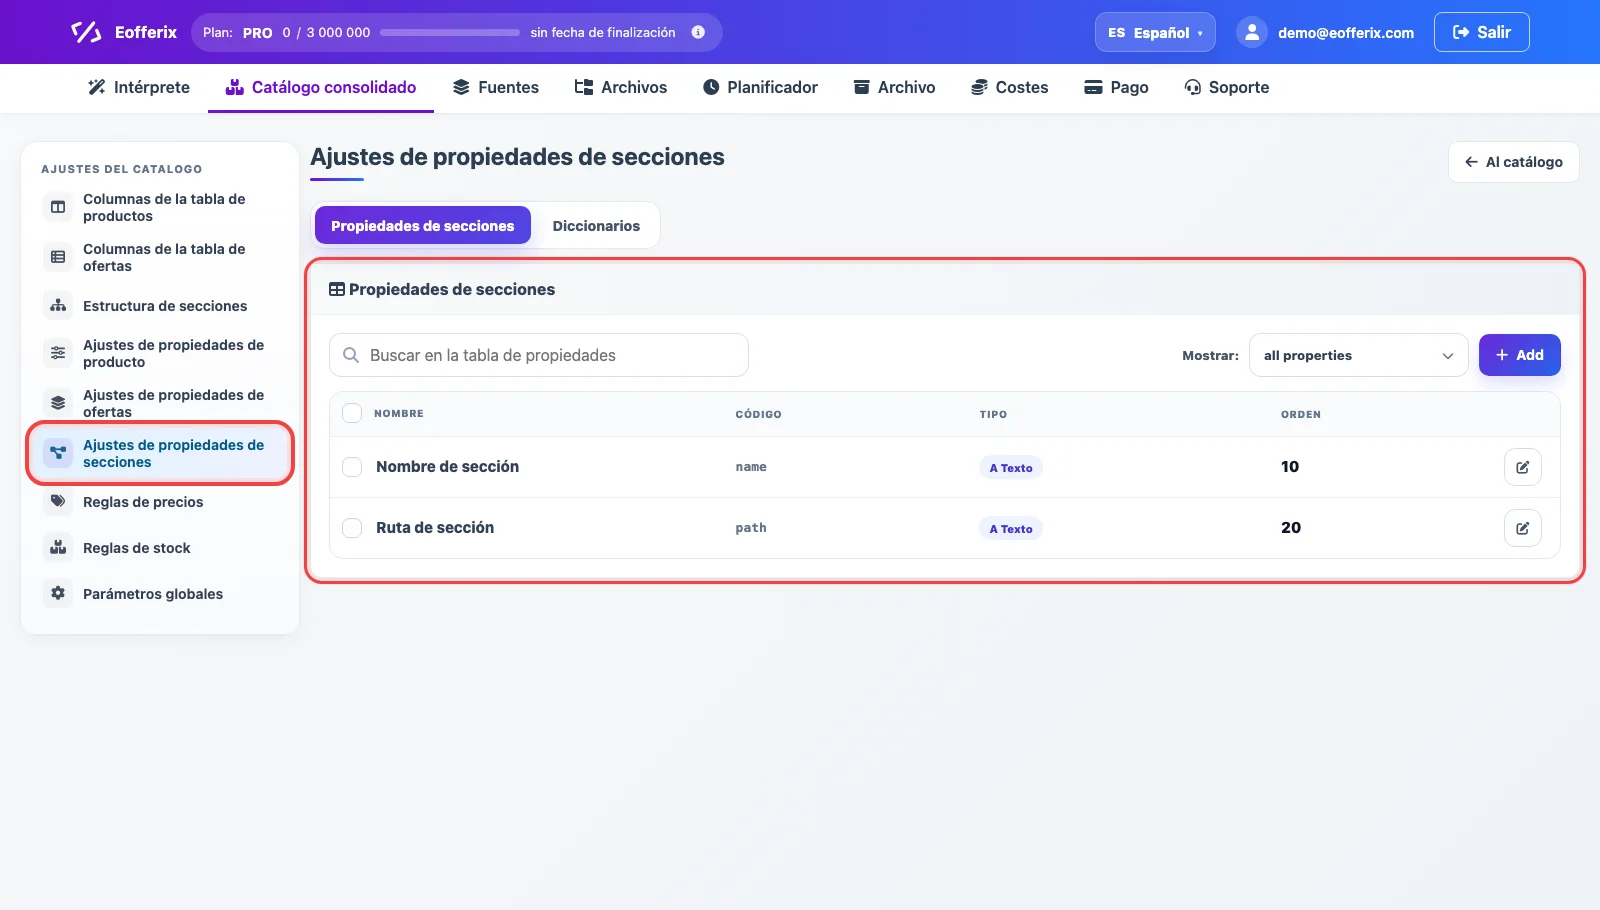The image size is (1600, 910).
Task: Open the Intérprete menu
Action: tap(139, 87)
